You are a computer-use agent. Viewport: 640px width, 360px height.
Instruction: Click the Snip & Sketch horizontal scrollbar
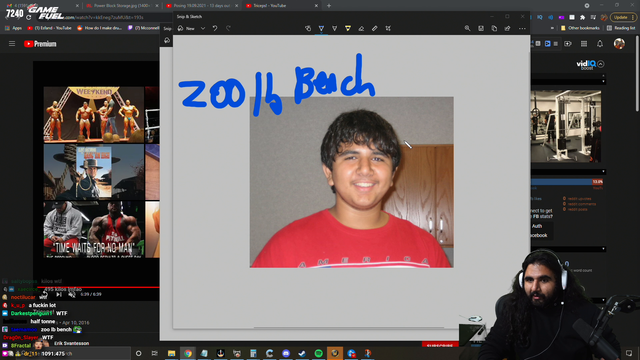(x=349, y=327)
